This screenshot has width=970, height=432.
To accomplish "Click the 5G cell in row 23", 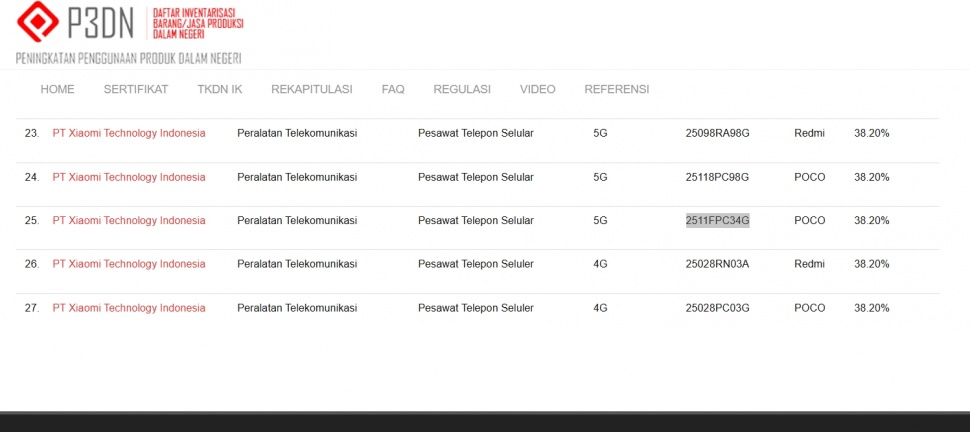I will [x=600, y=133].
